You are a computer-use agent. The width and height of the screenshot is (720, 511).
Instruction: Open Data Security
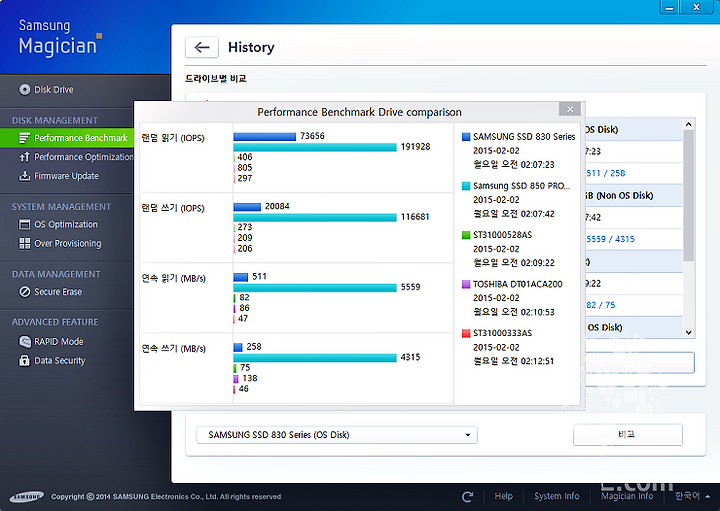point(60,360)
